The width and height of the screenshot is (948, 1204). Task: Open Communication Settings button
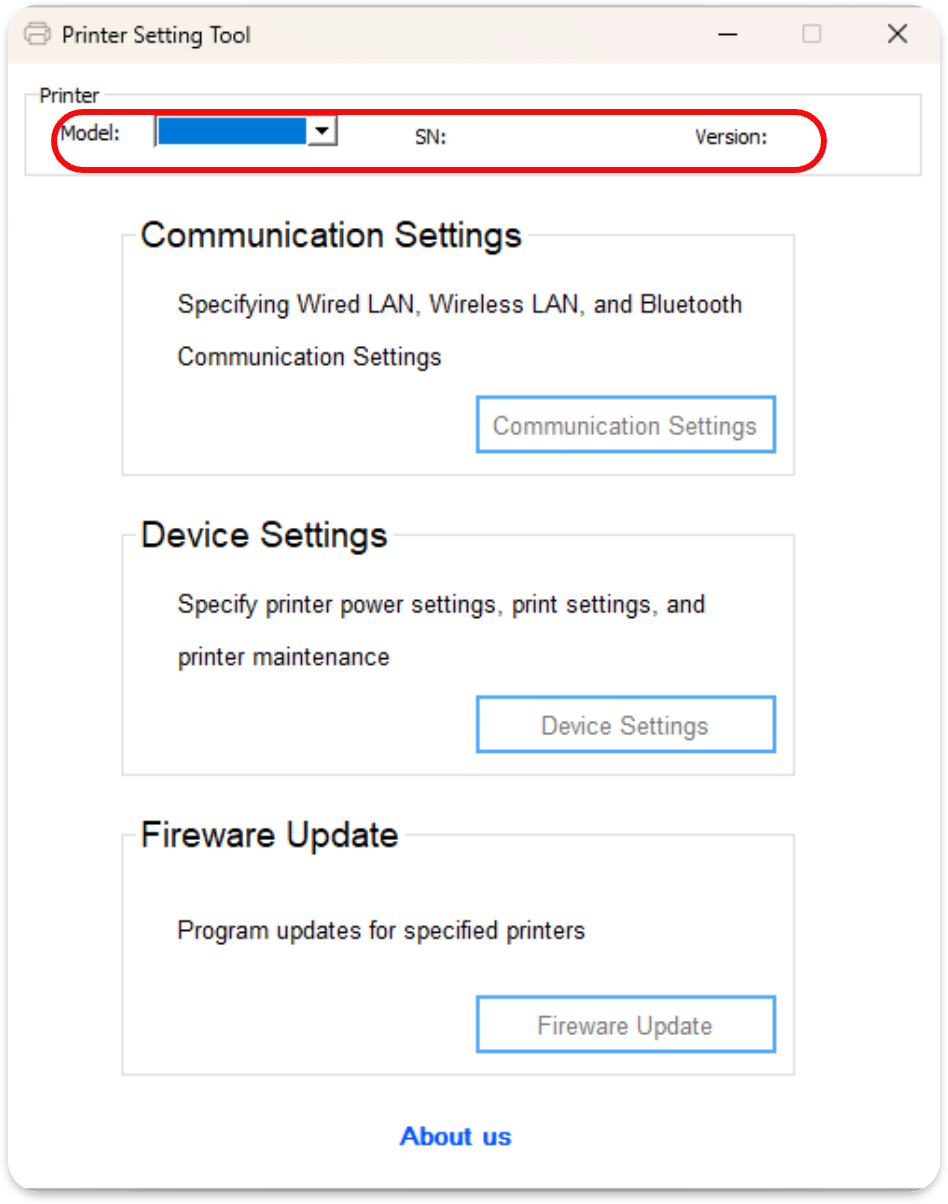626,425
